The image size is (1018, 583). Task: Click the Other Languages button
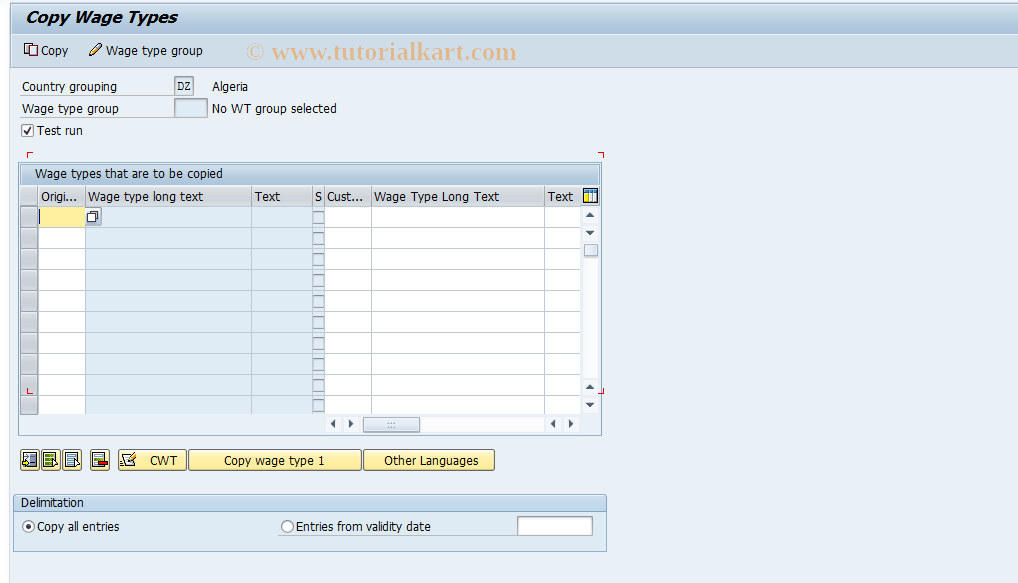(429, 460)
